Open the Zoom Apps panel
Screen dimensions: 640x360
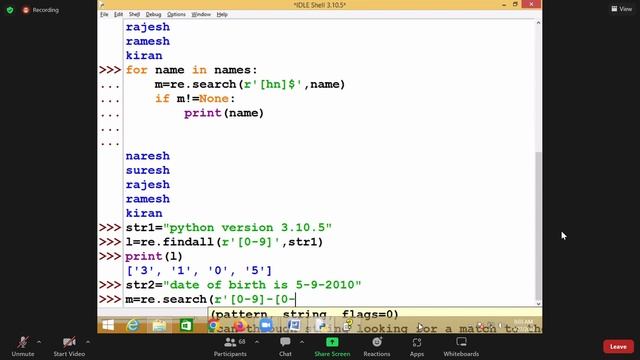click(417, 347)
